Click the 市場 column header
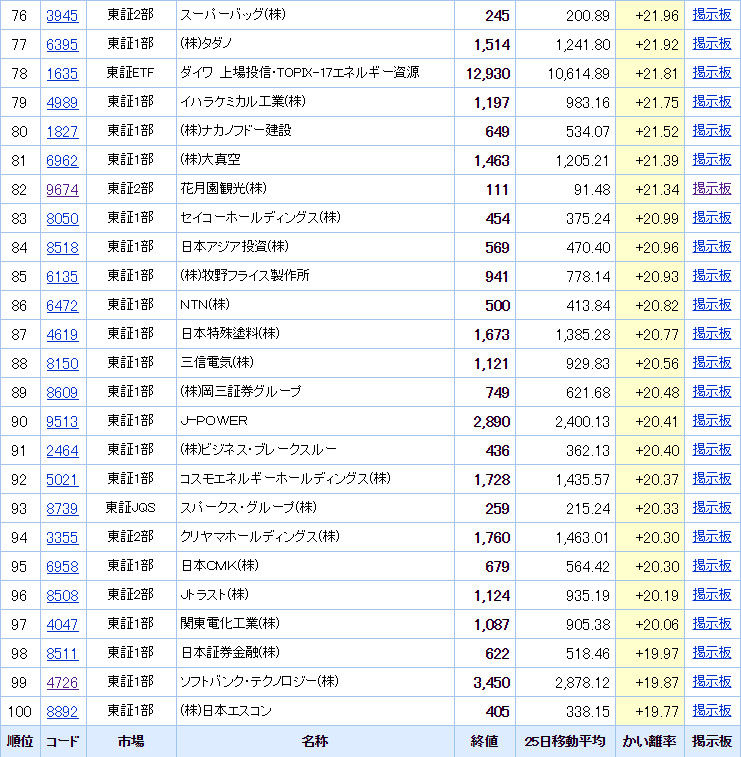Image resolution: width=741 pixels, height=757 pixels. 131,741
